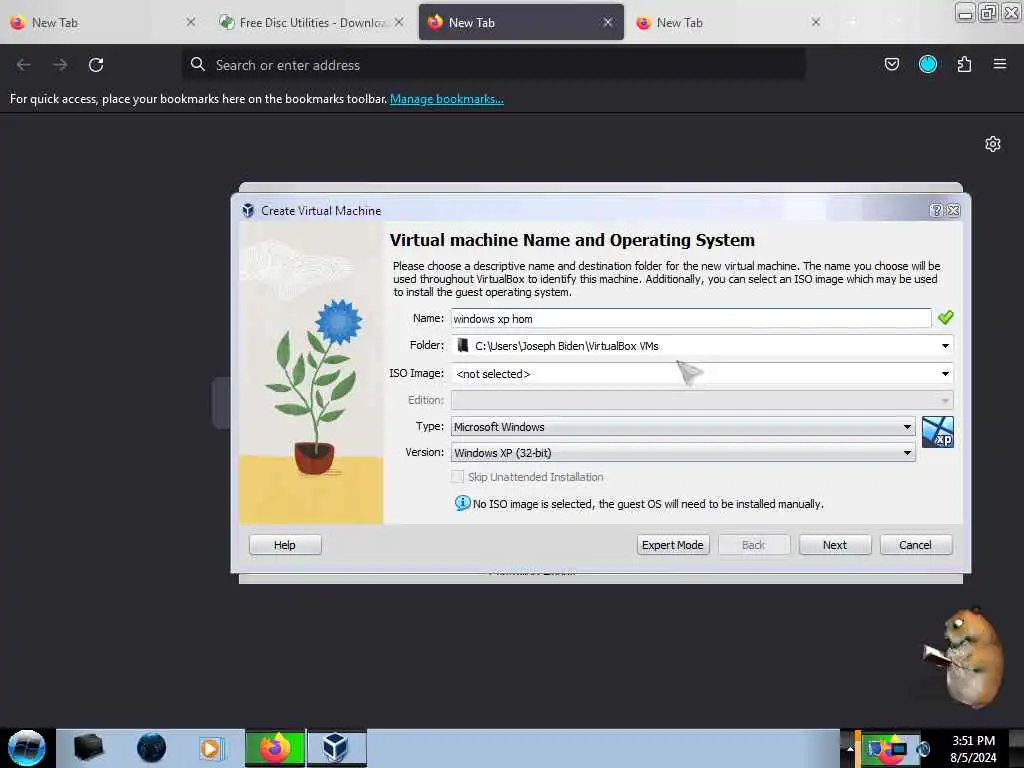This screenshot has width=1024, height=768.
Task: Select the active middle New Tab
Action: [520, 22]
